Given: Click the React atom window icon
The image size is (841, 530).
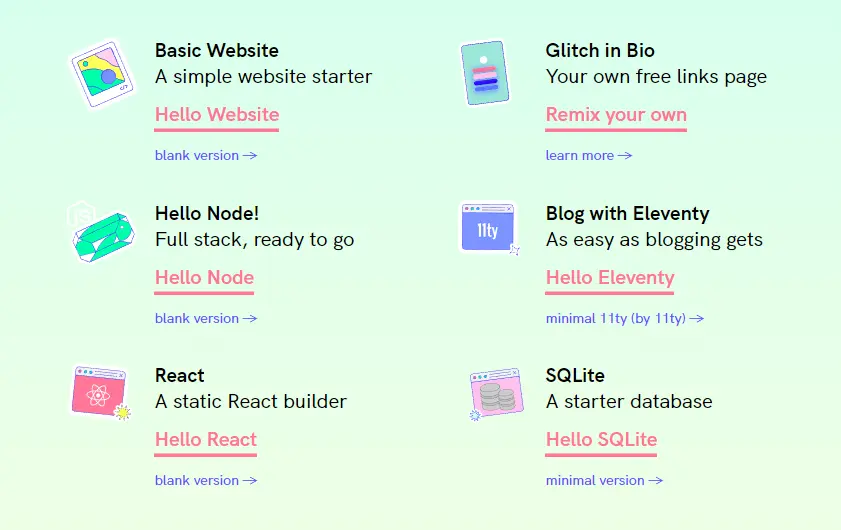Looking at the screenshot, I should (x=100, y=392).
